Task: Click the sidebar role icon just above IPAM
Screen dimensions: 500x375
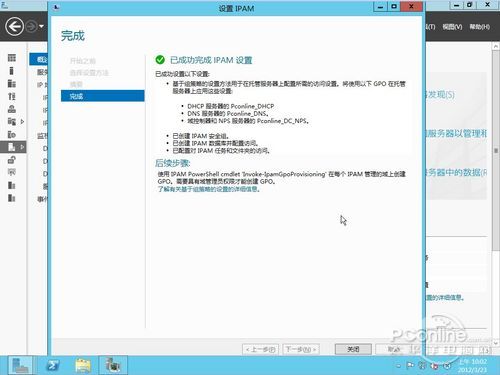Action: 12,134
